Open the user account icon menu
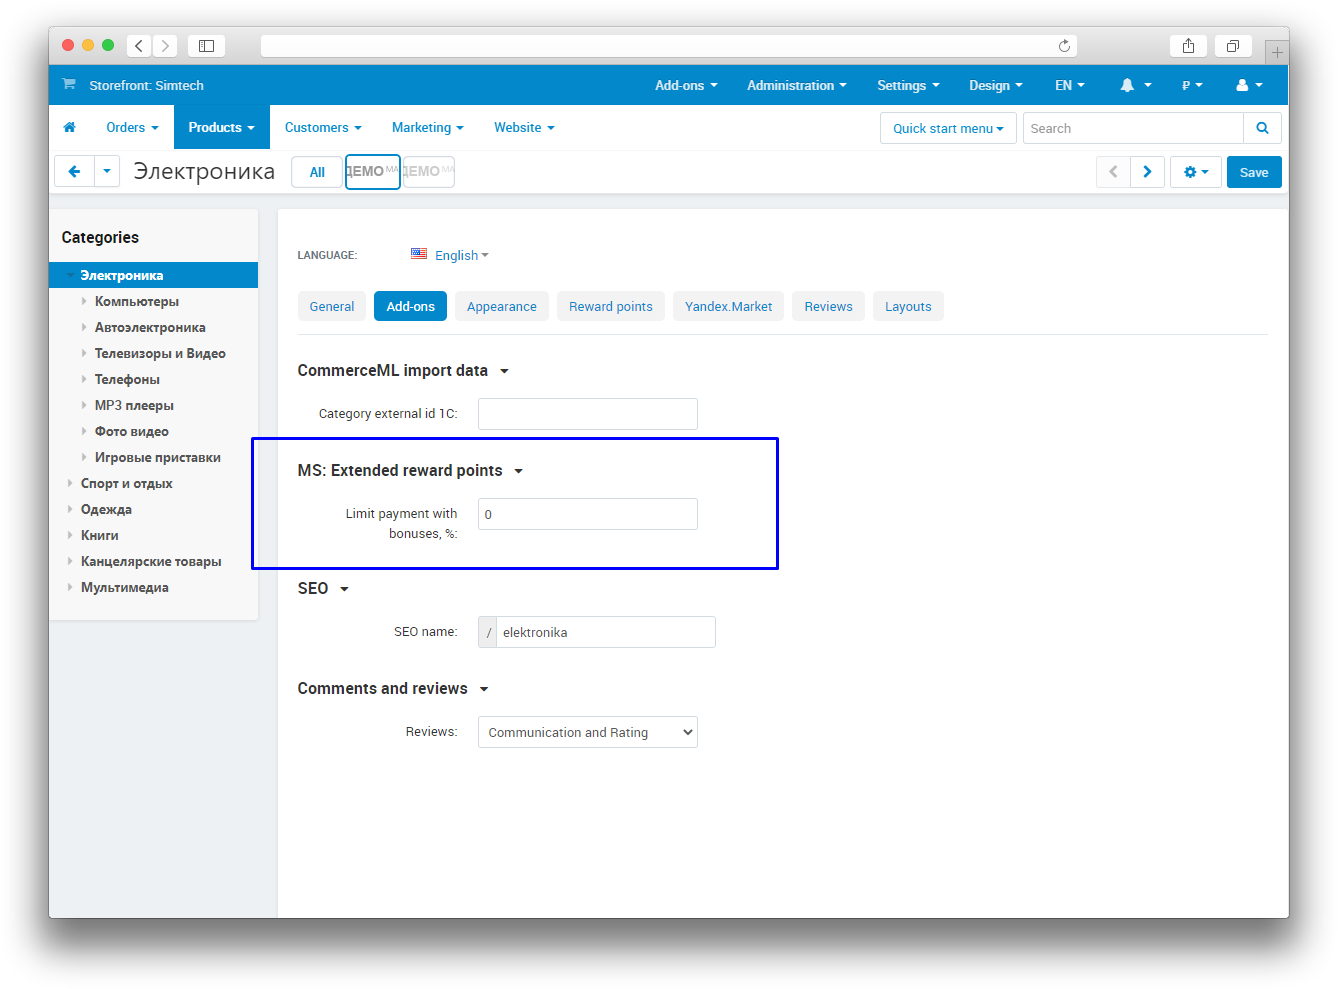The image size is (1338, 989). click(x=1249, y=86)
